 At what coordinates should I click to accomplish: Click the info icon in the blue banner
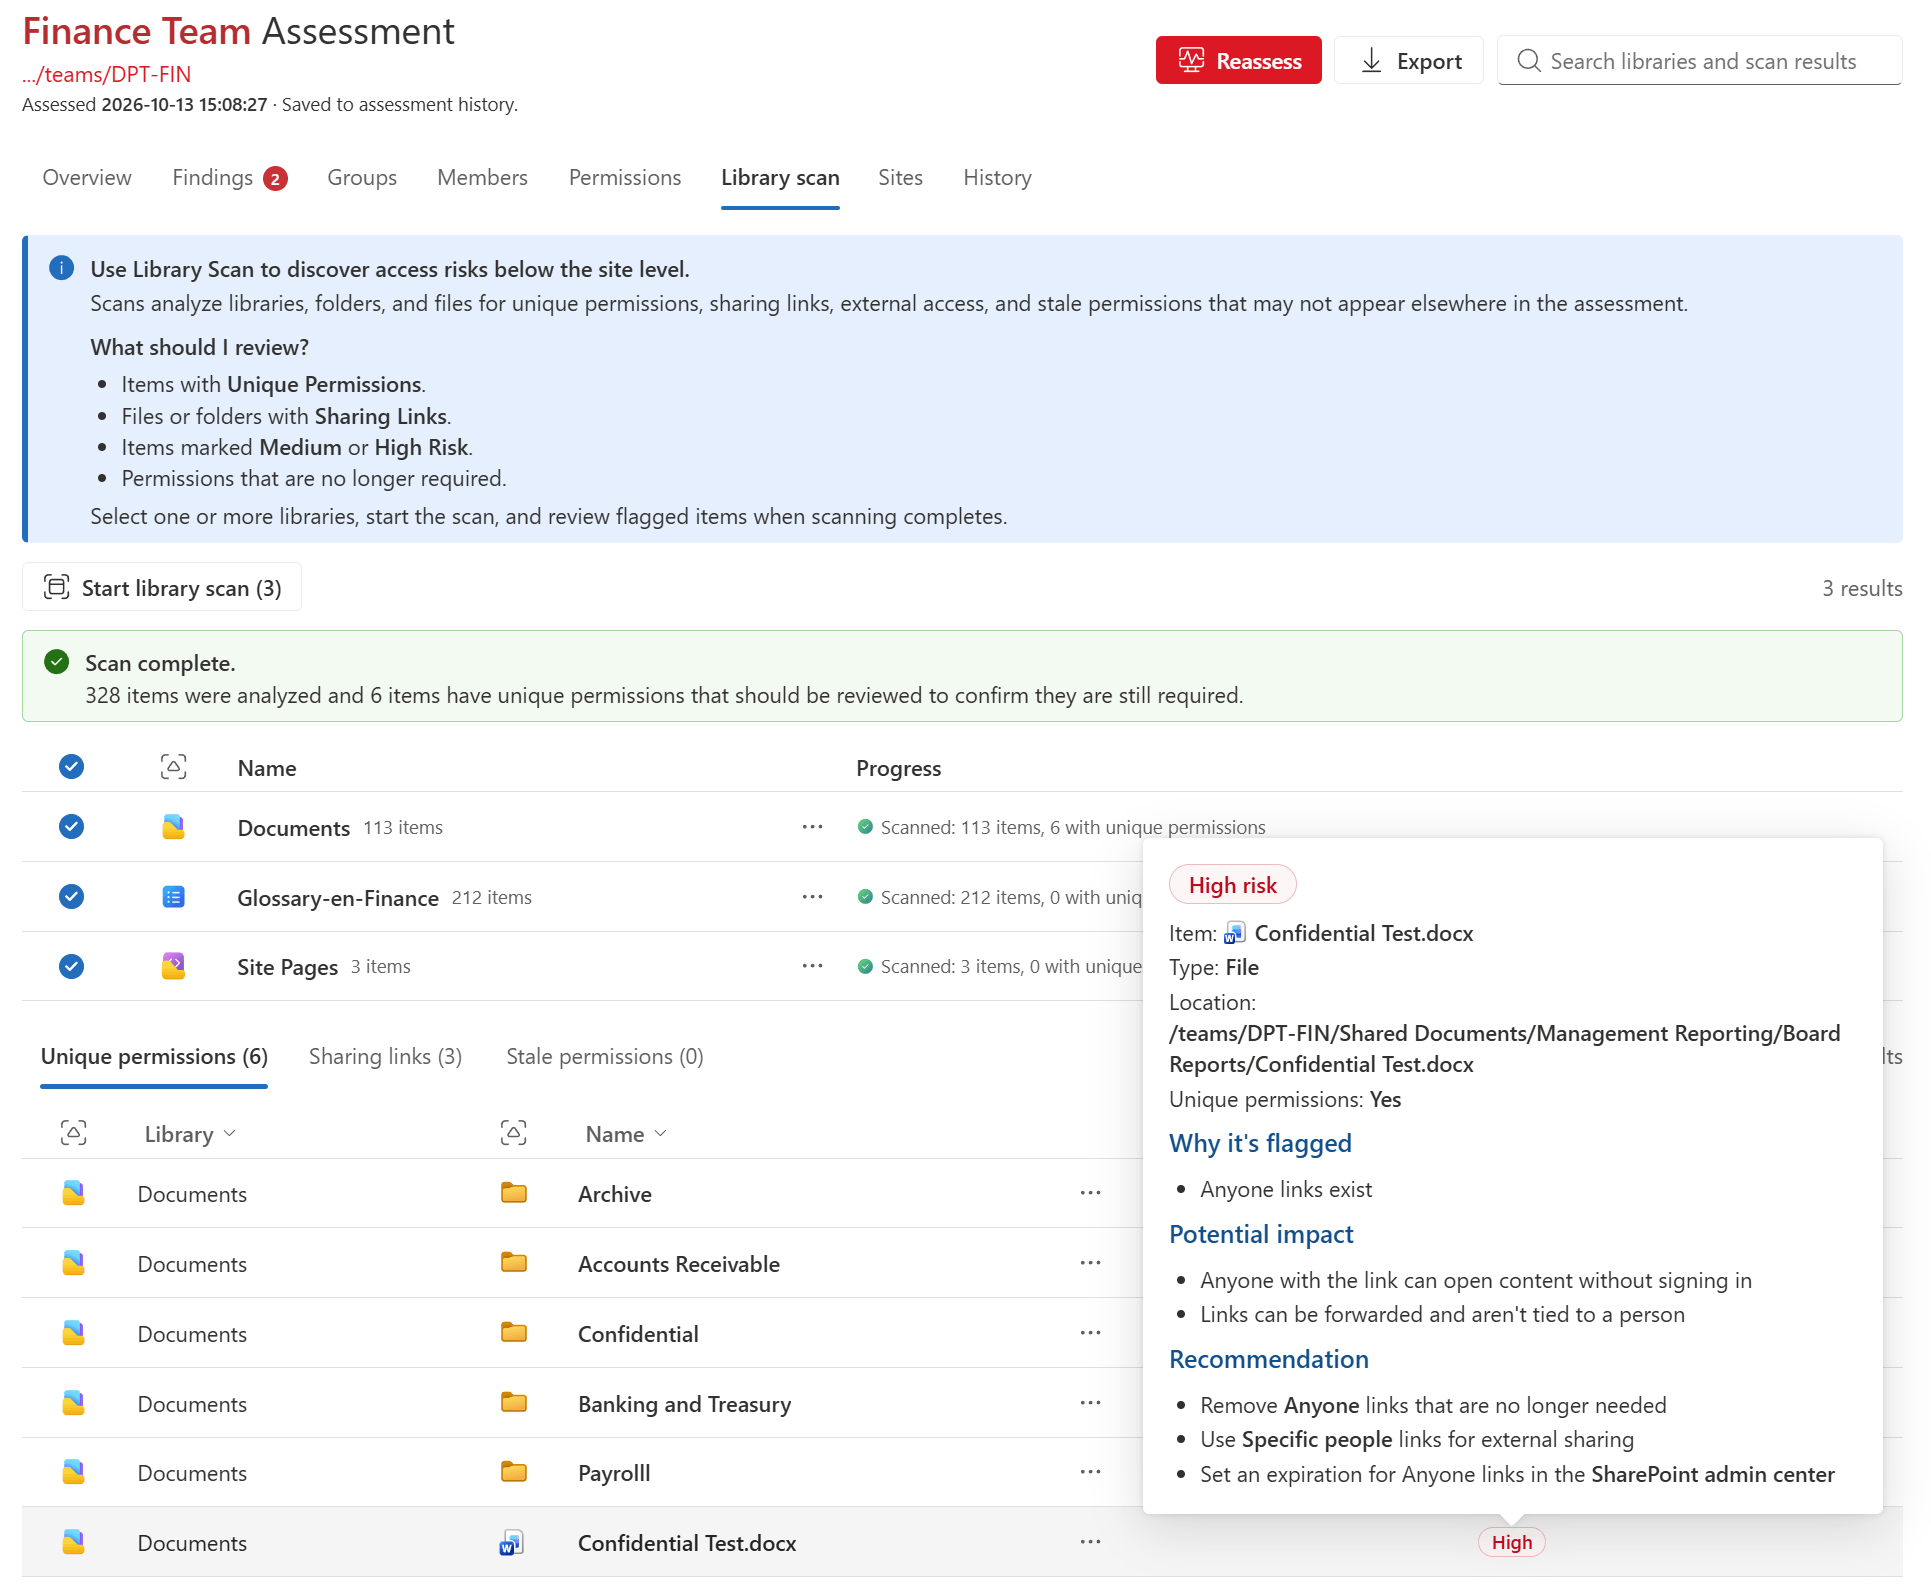(62, 268)
